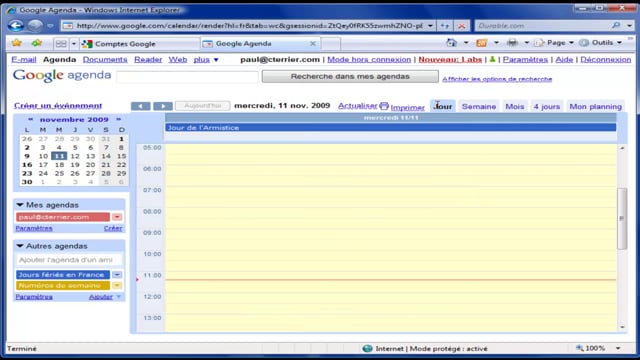Toggle the Numéros de semaine calendar
This screenshot has height=360, width=640.
[x=63, y=285]
